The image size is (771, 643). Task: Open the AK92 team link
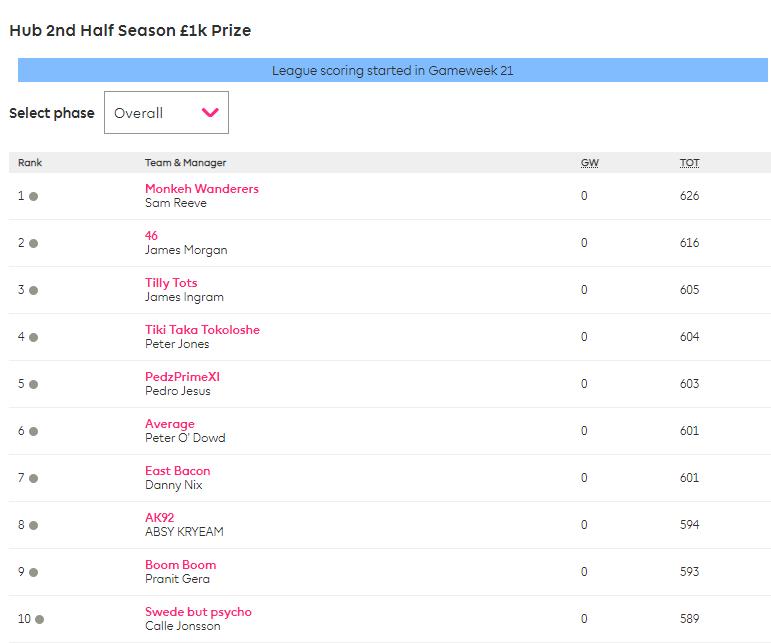click(159, 518)
